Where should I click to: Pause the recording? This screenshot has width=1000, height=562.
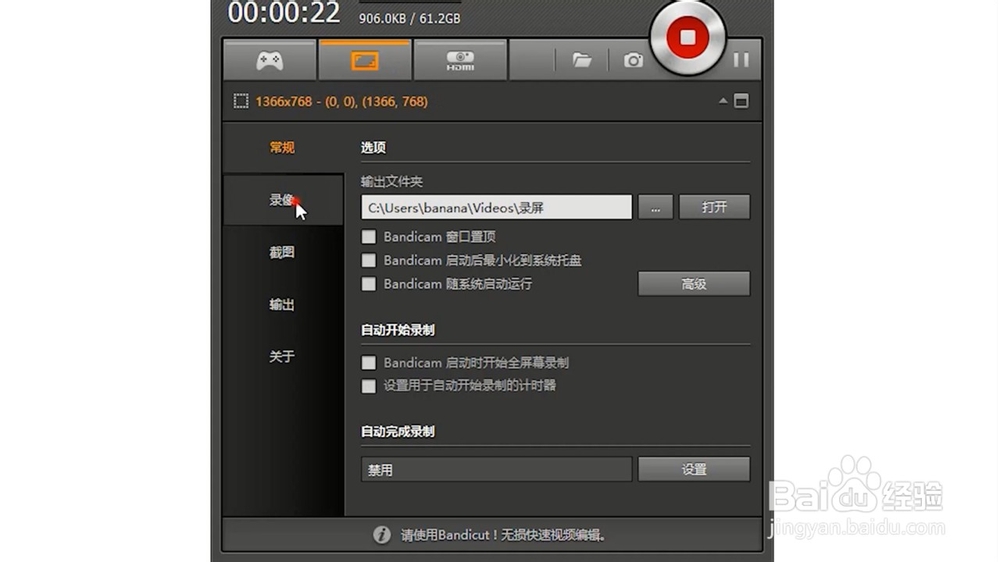click(740, 60)
